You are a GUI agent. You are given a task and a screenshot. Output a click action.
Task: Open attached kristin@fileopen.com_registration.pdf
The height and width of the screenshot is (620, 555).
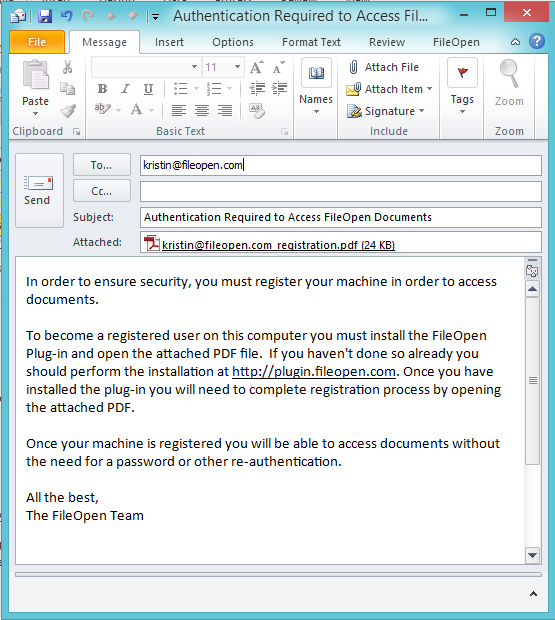tap(270, 244)
